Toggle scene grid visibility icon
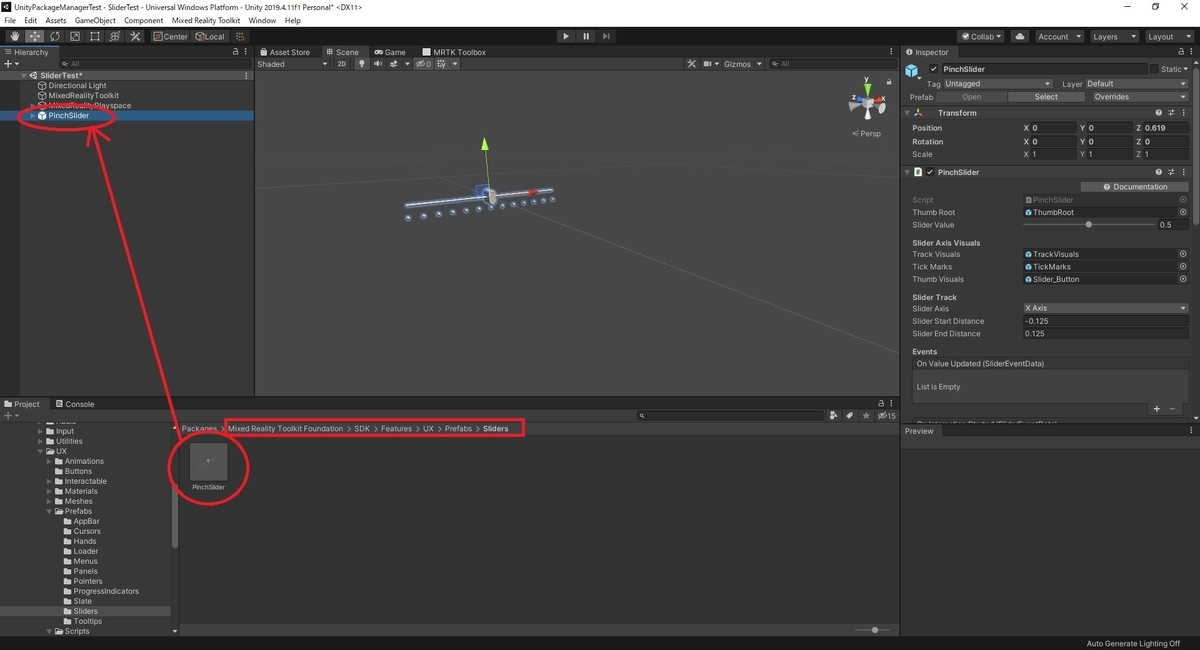The width and height of the screenshot is (1200, 650). [x=442, y=64]
